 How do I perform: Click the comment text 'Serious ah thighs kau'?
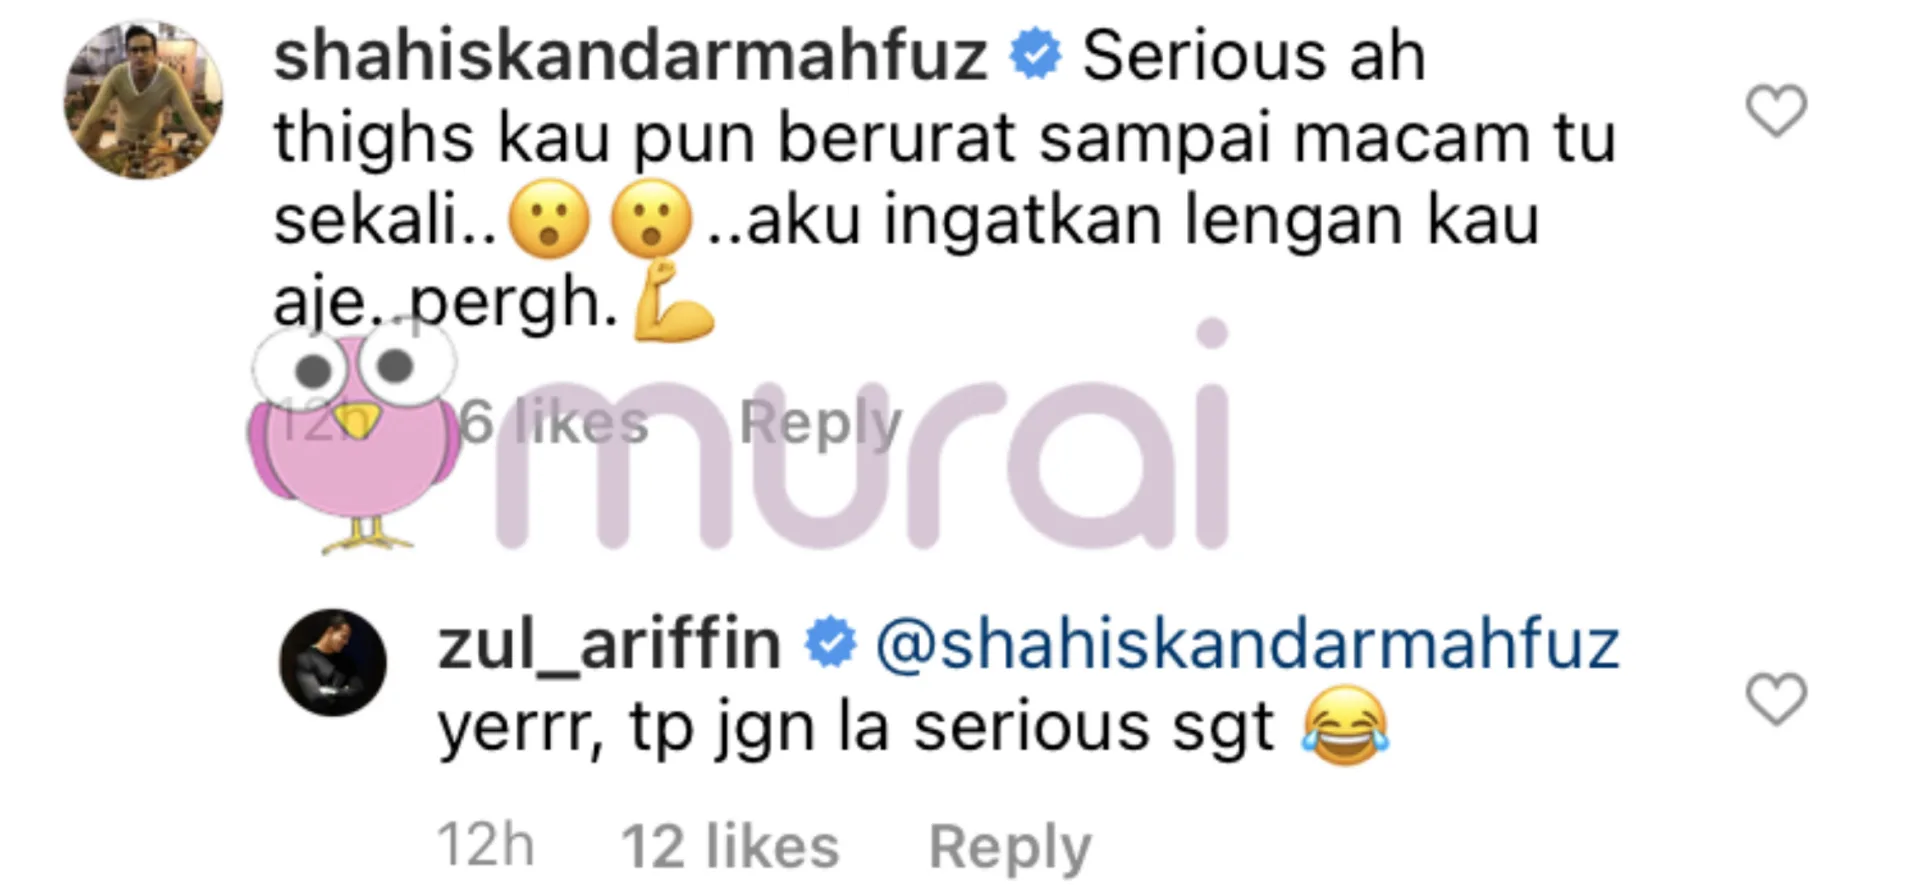[x=850, y=96]
